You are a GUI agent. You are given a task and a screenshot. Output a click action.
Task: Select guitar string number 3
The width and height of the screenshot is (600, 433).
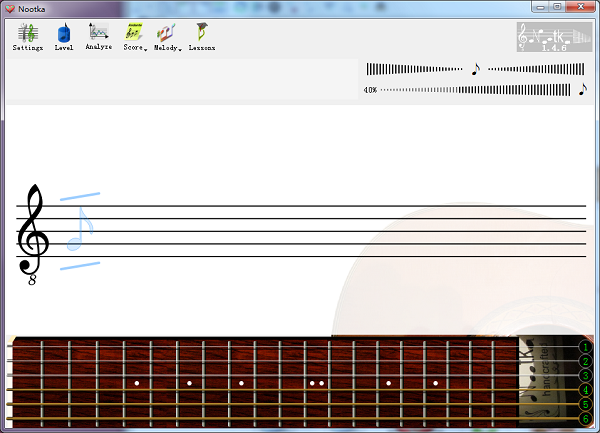coord(585,376)
